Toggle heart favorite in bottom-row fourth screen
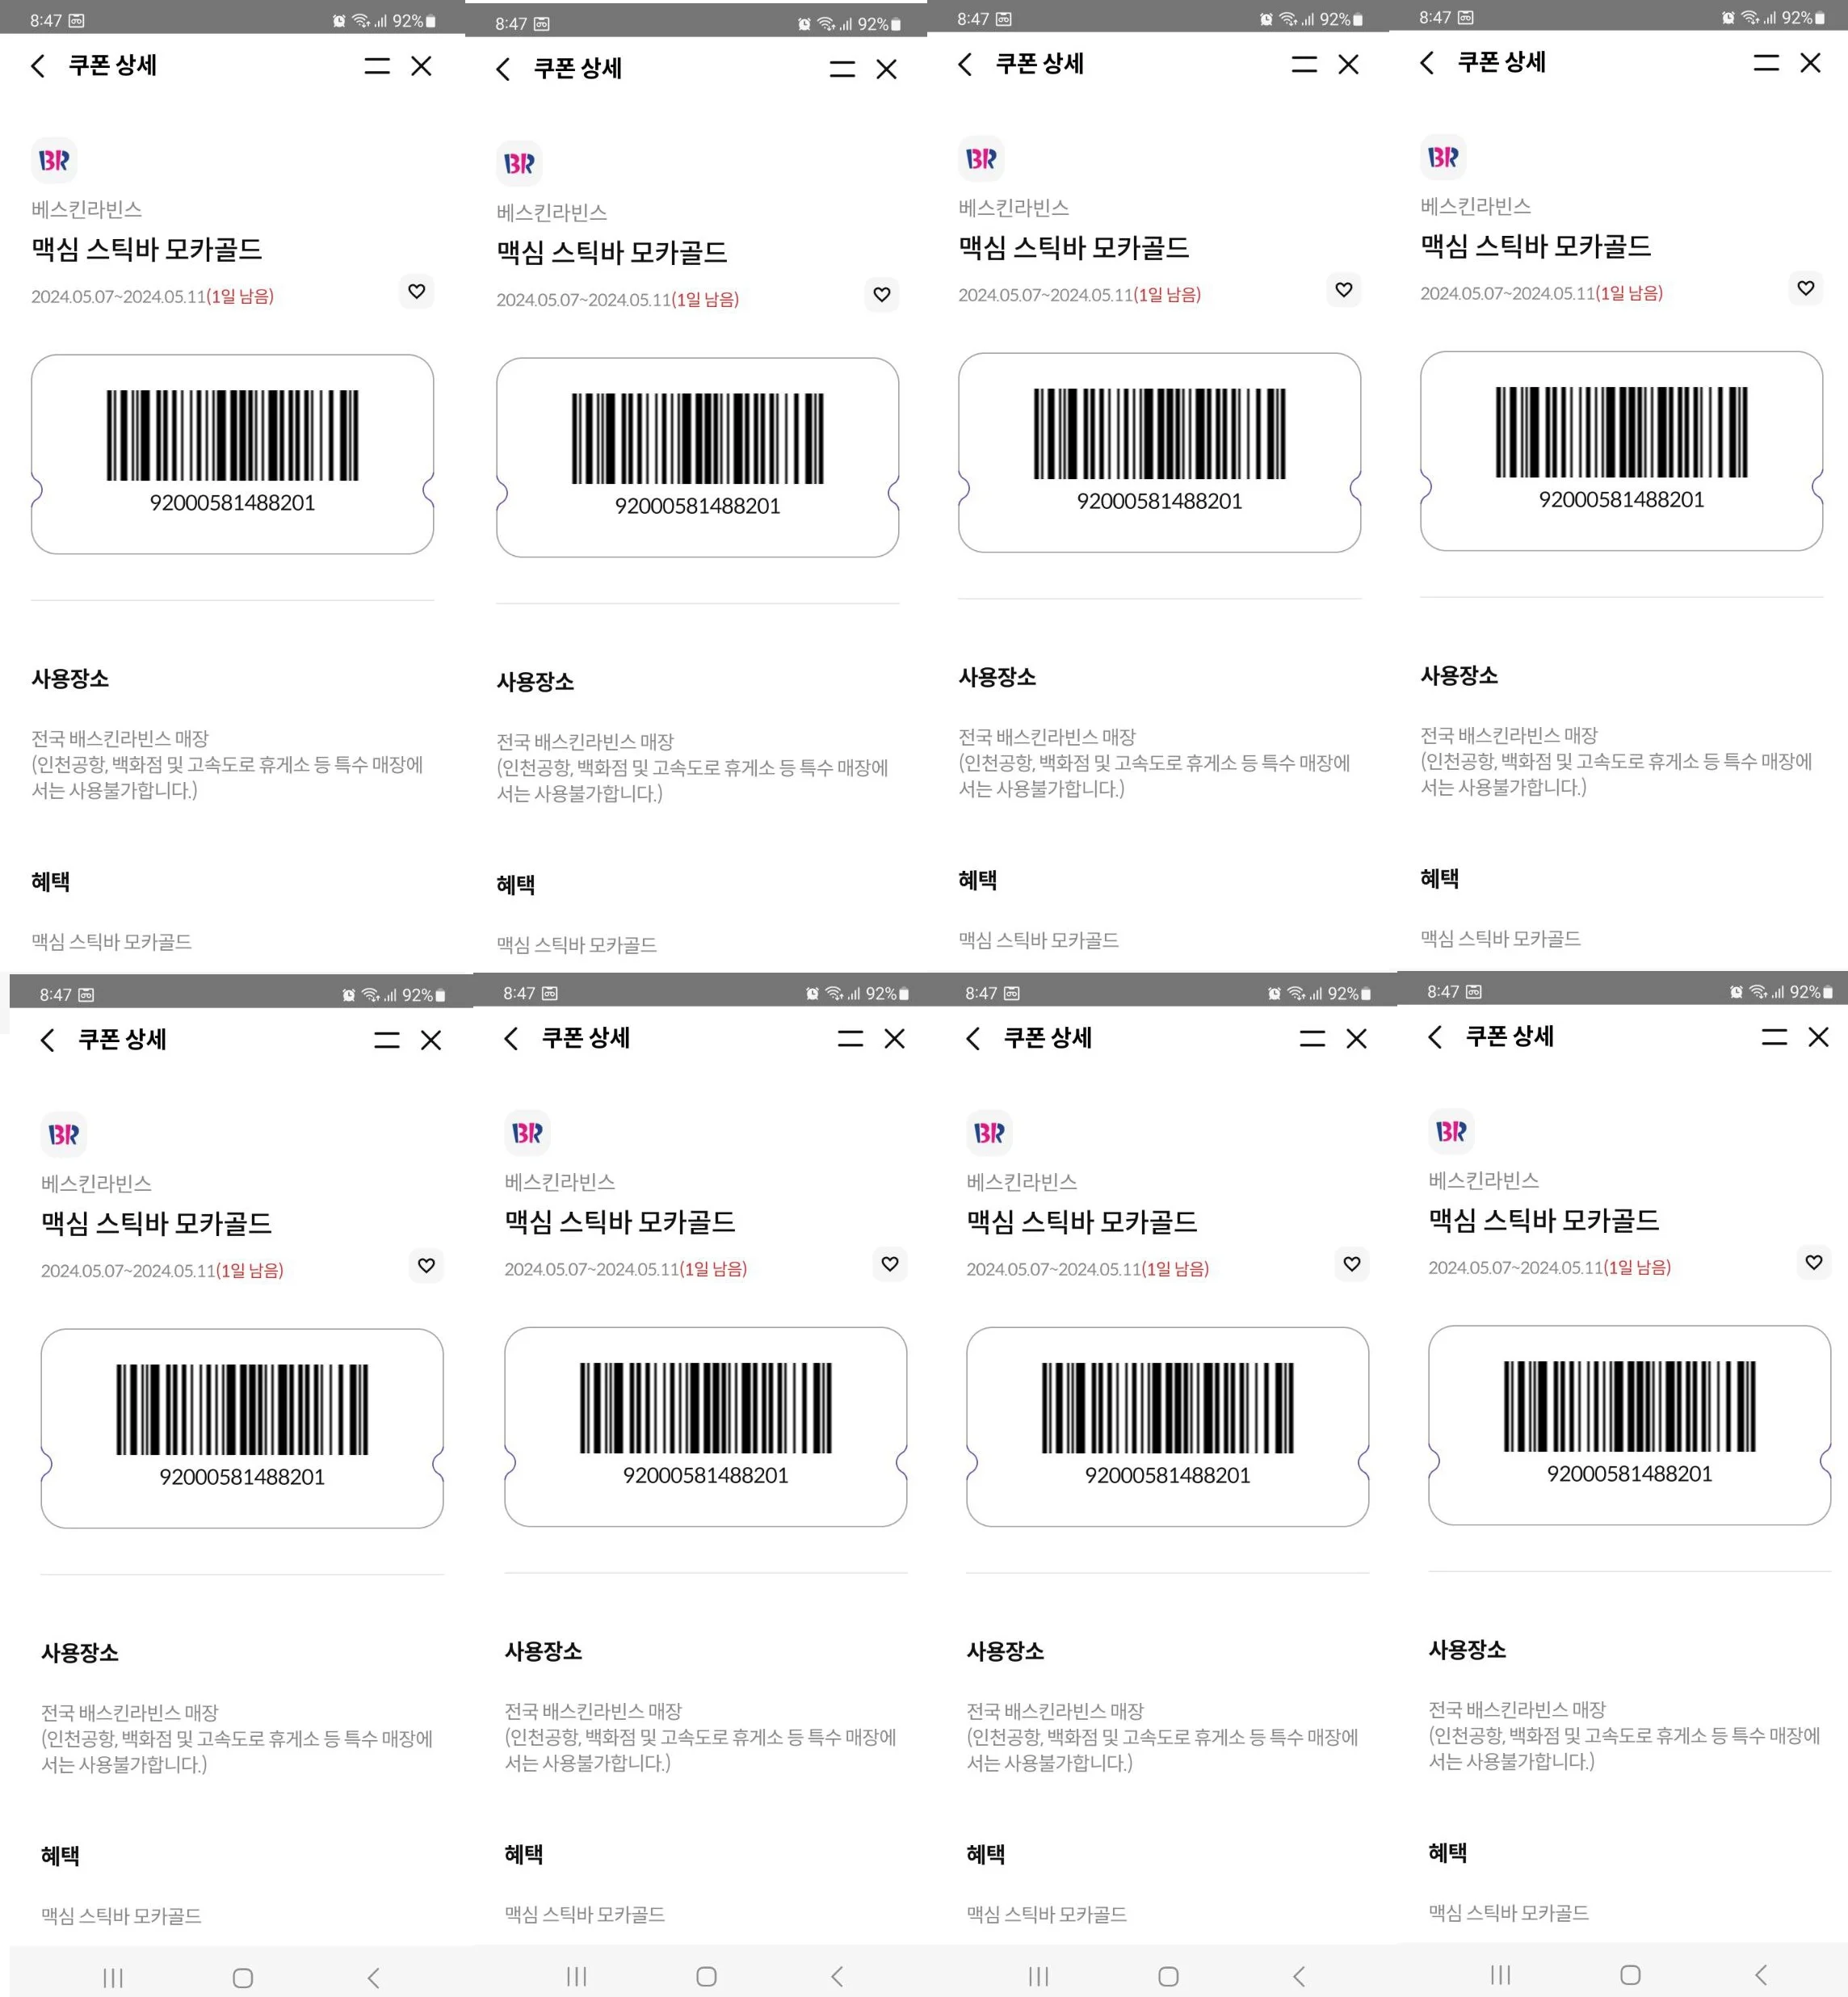The width and height of the screenshot is (1848, 1997). tap(1814, 1262)
